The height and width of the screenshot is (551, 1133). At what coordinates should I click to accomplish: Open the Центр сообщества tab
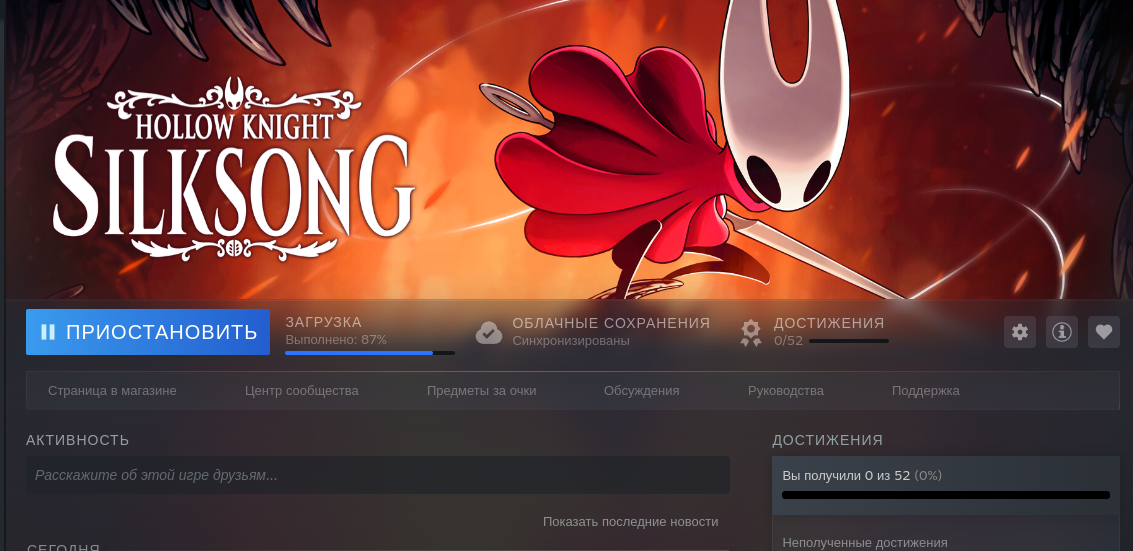(x=301, y=391)
